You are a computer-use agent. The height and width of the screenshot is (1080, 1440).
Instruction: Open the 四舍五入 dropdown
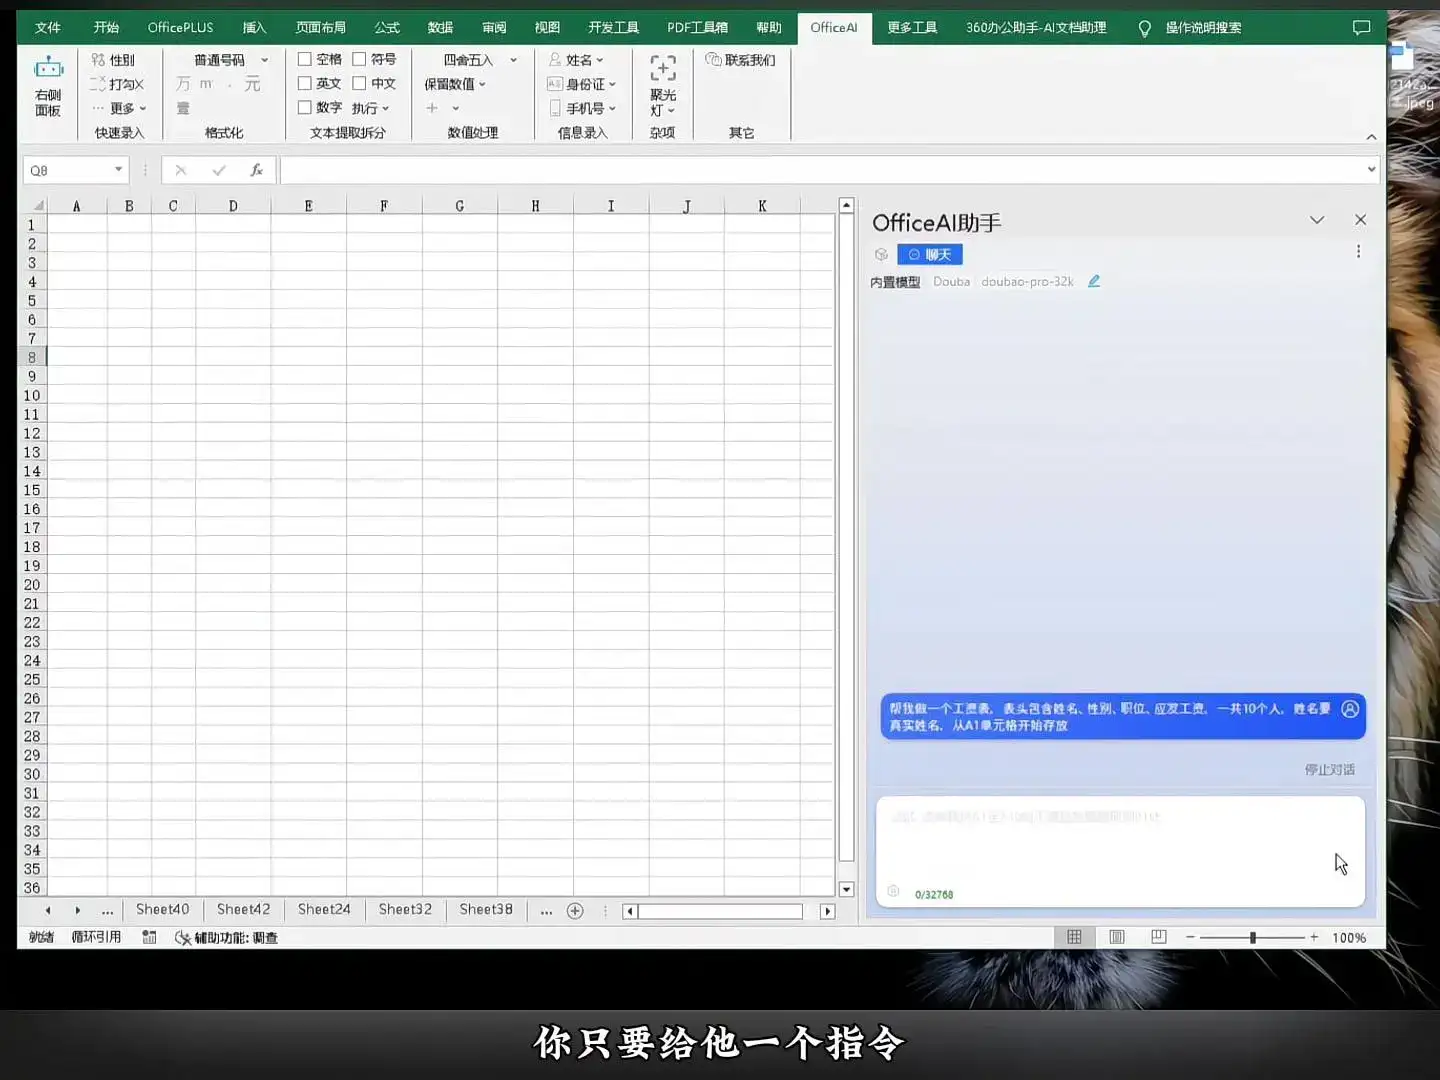(513, 60)
